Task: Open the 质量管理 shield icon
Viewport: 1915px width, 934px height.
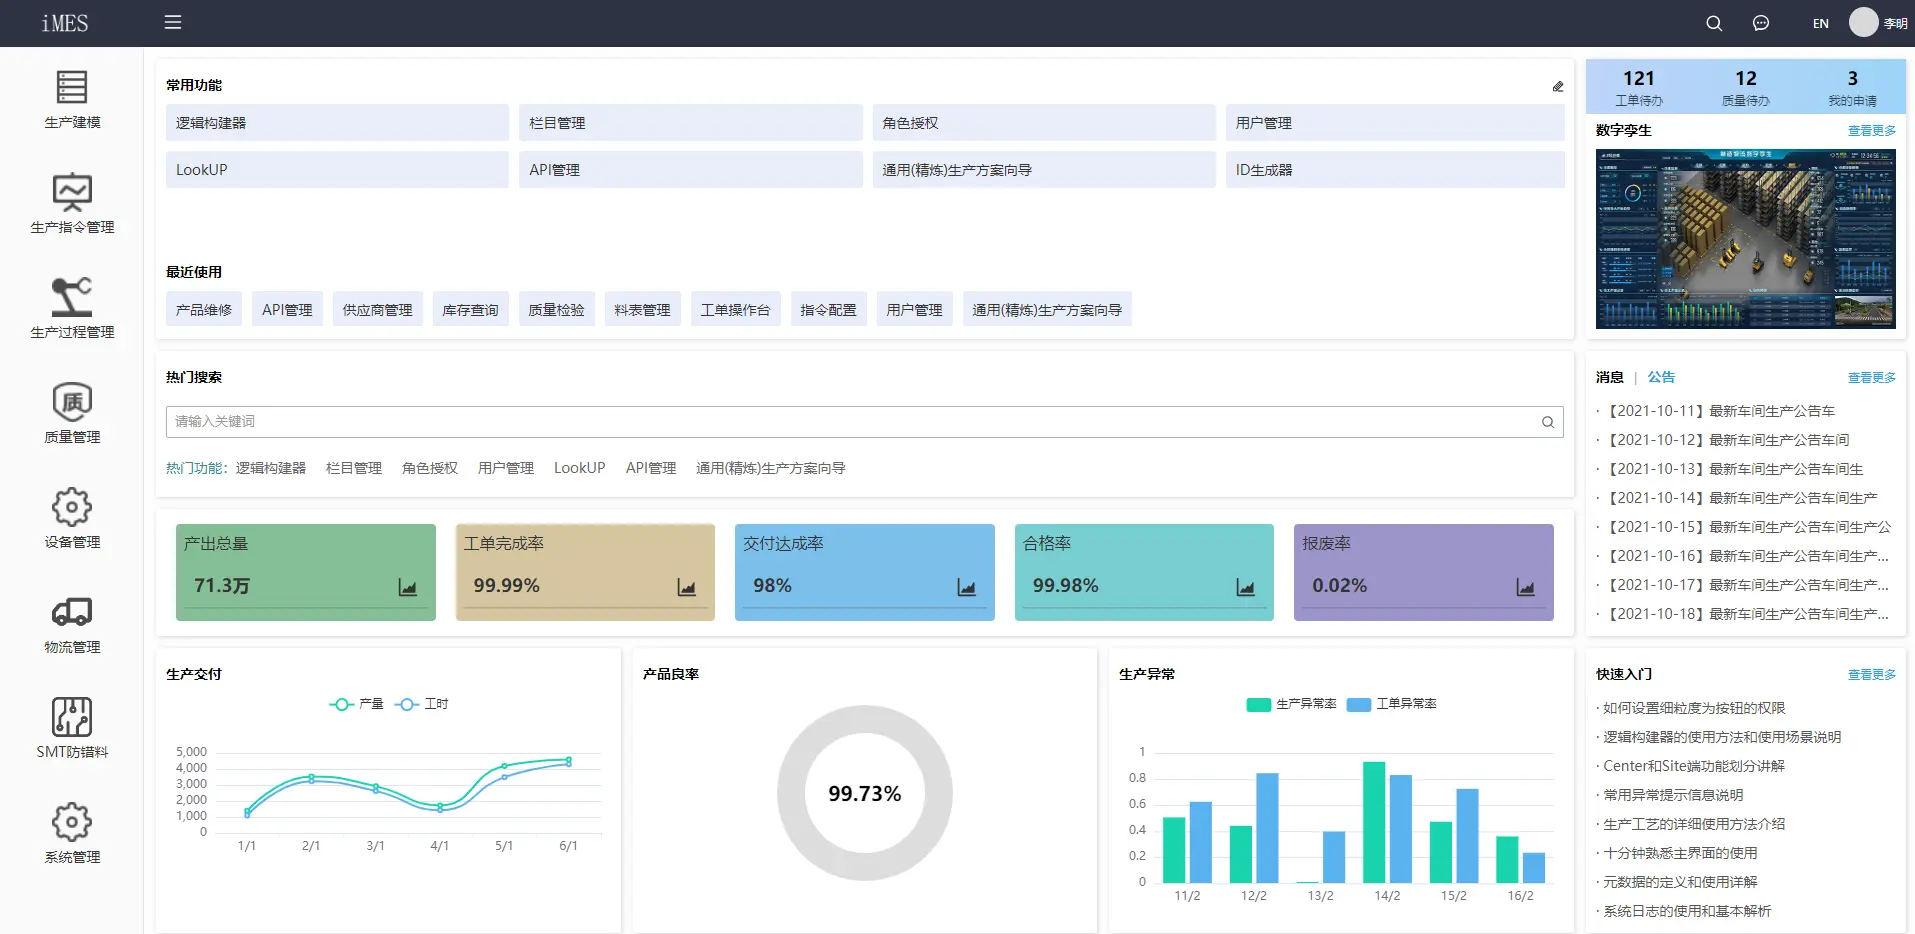Action: [72, 402]
